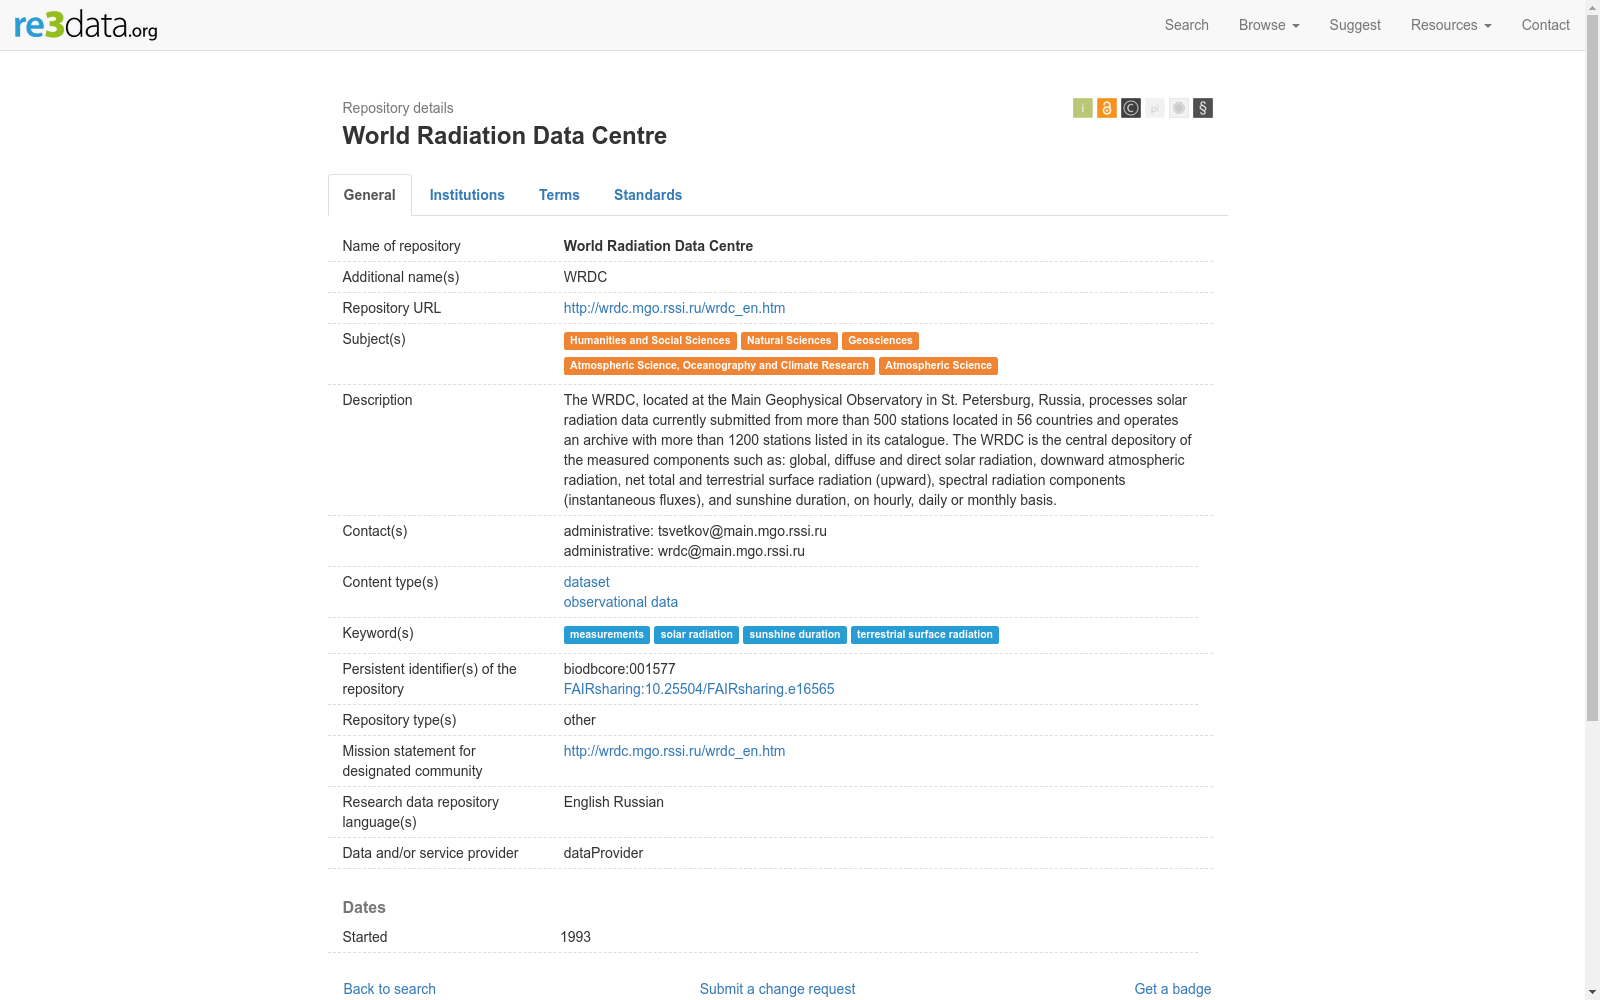The height and width of the screenshot is (1000, 1600).
Task: Click the 'Natural Sciences' subject tag
Action: point(789,341)
